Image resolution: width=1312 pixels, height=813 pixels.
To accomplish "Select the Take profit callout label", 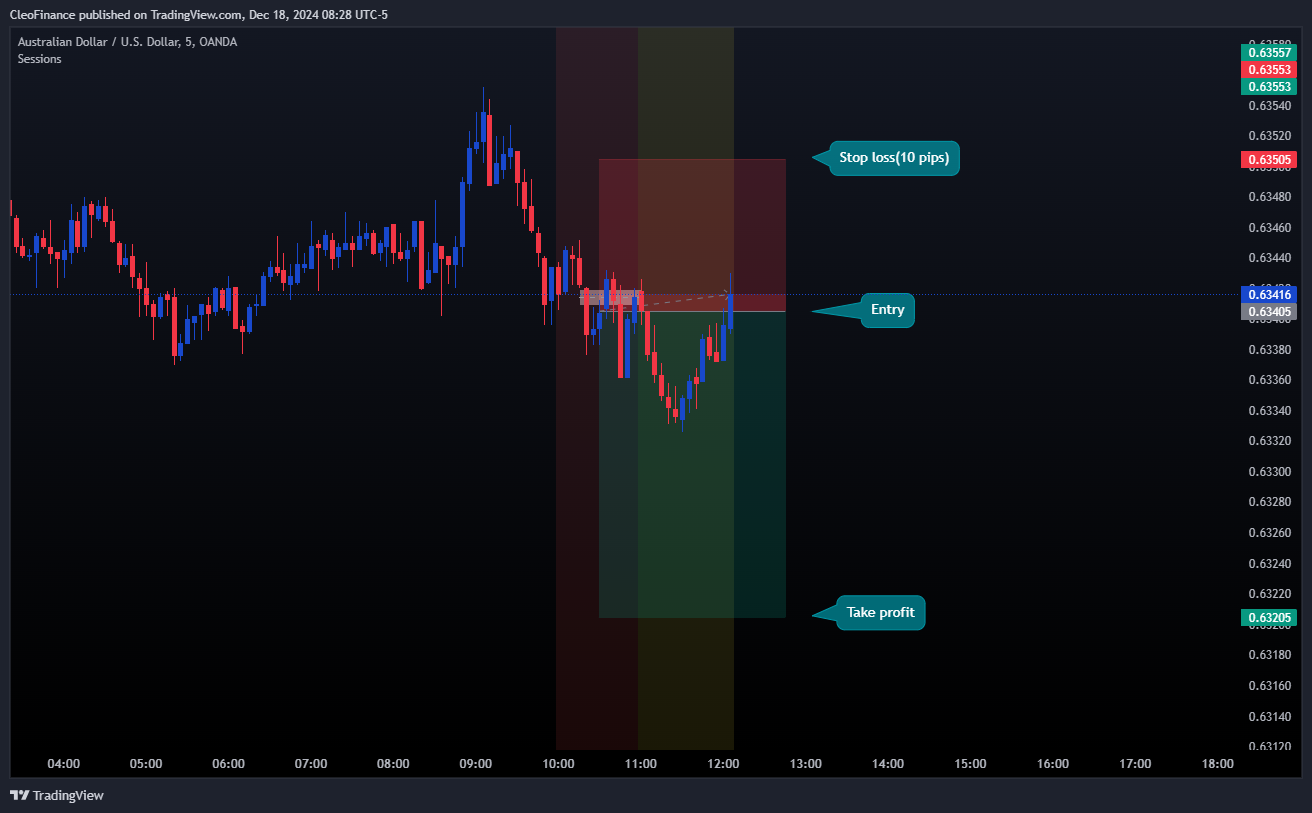I will (x=880, y=613).
